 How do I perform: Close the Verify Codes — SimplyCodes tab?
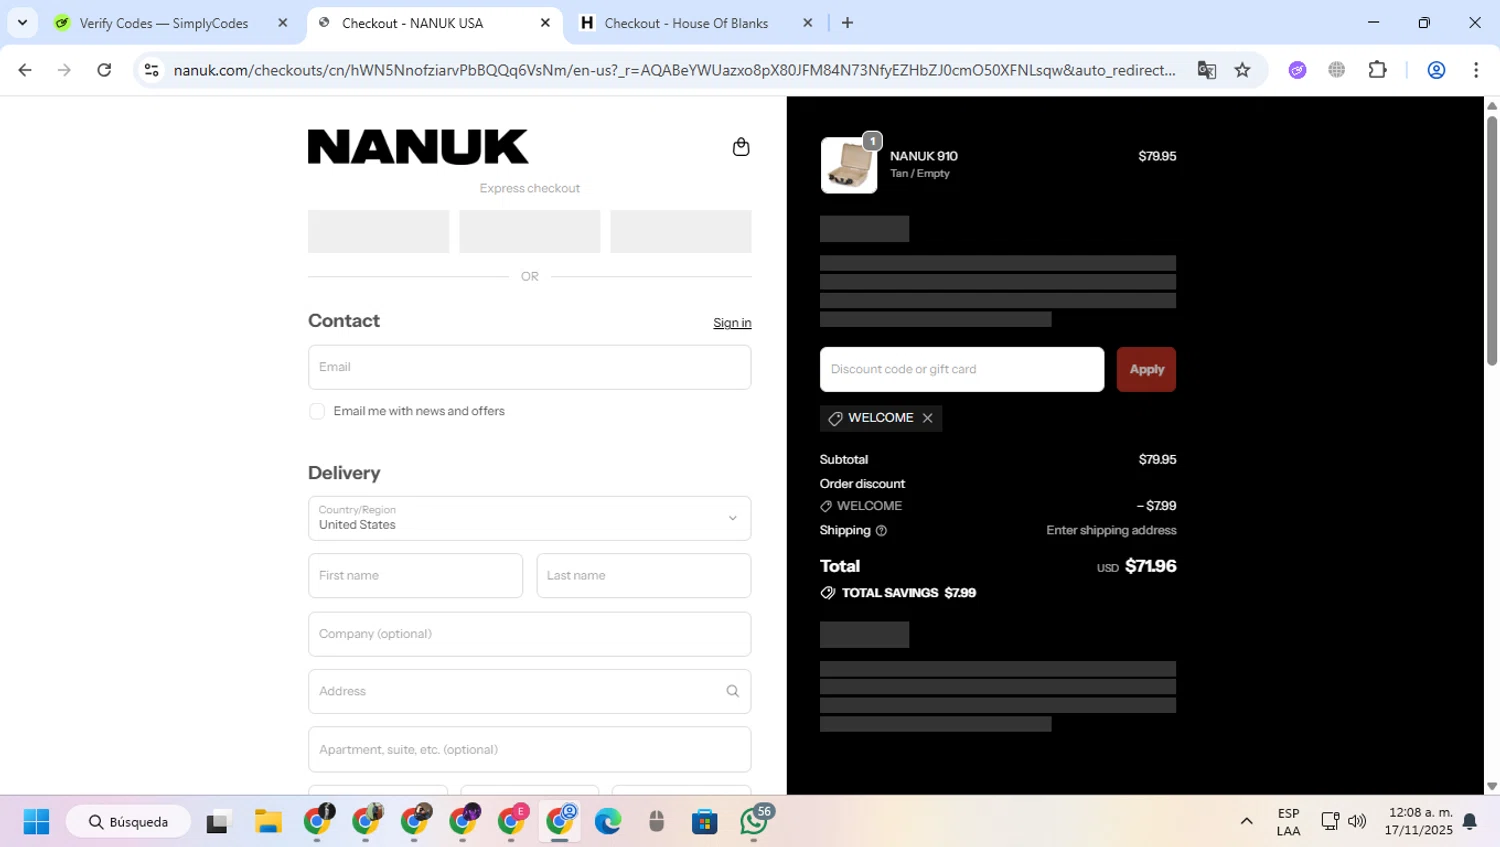tap(283, 23)
